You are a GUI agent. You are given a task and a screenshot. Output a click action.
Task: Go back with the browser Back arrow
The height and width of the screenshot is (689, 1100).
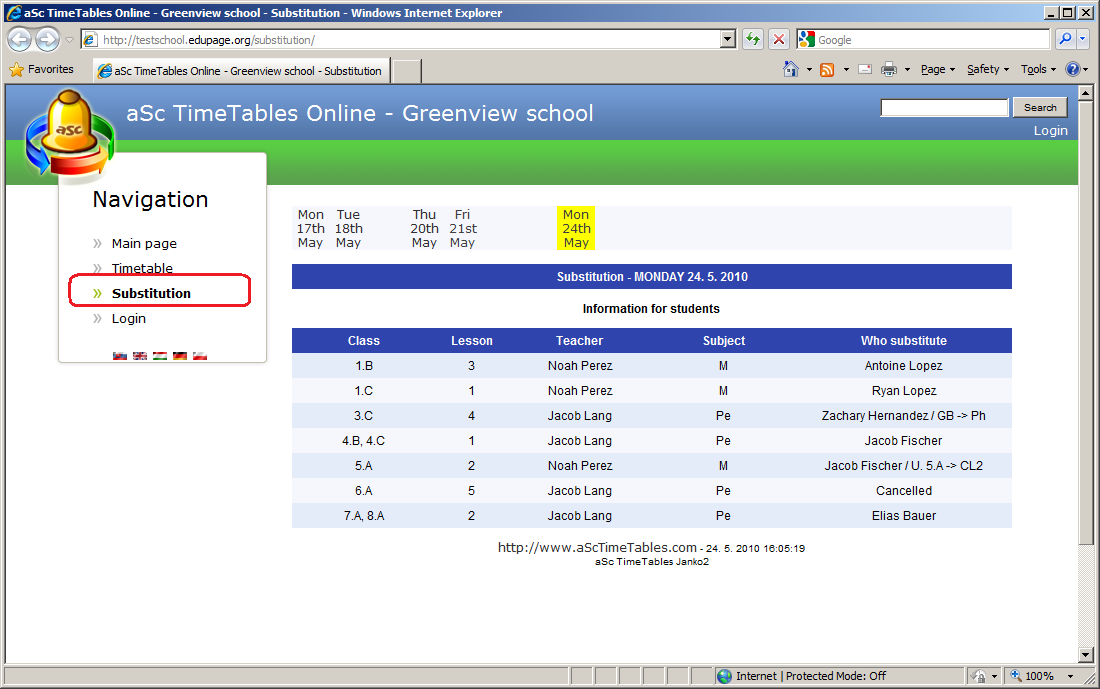tap(20, 39)
